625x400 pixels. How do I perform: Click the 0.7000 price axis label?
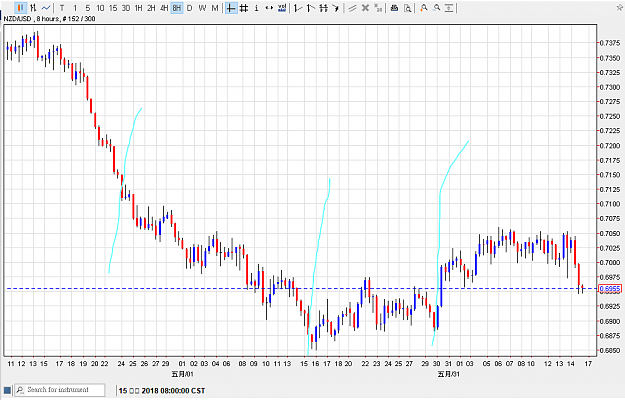tap(610, 263)
